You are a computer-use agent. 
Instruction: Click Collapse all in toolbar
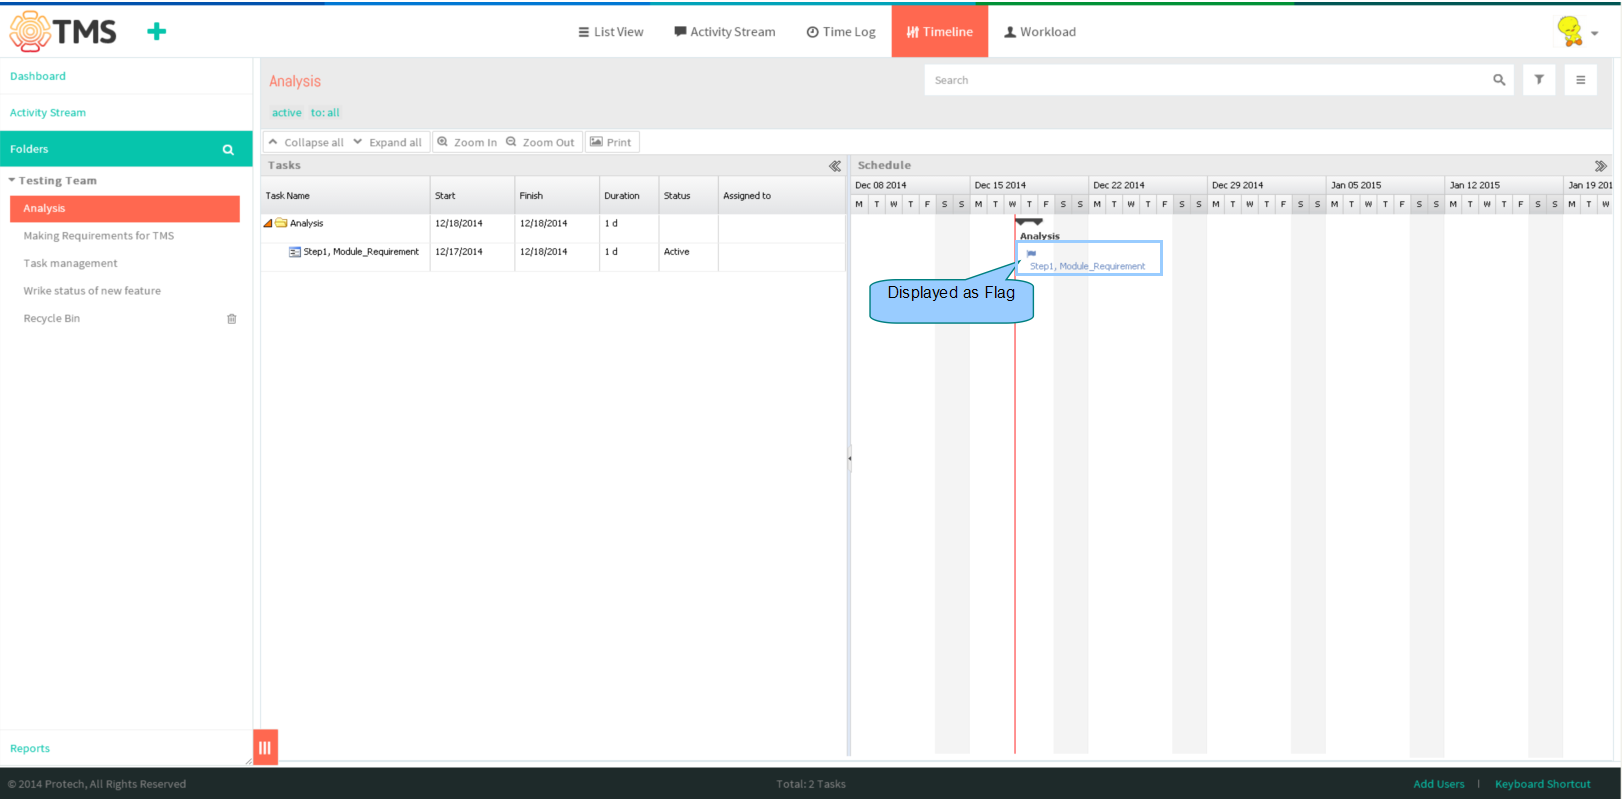click(x=306, y=142)
